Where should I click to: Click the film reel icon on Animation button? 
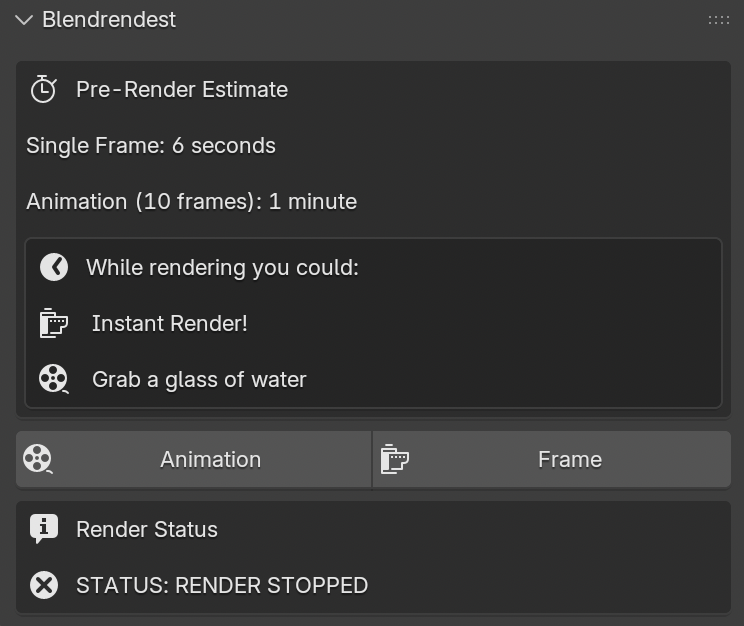[39, 459]
